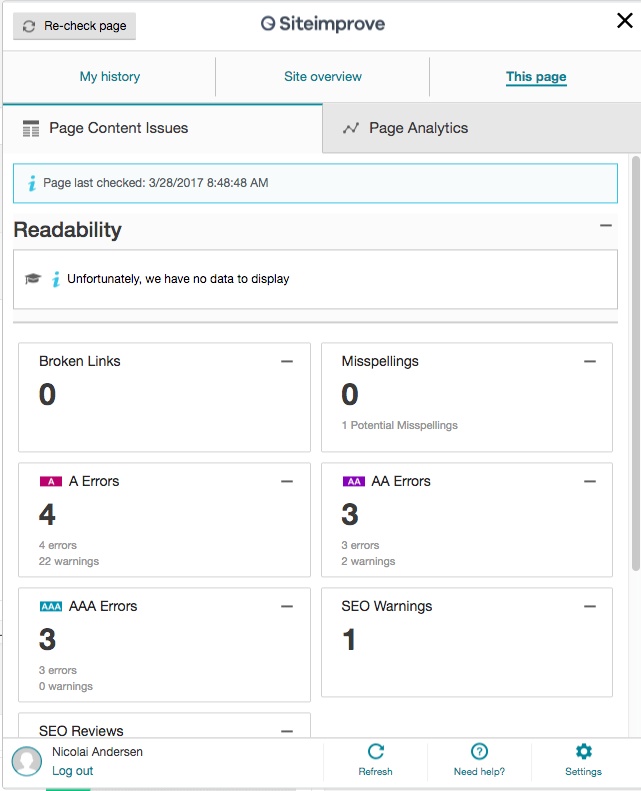Click the Page Content Issues table icon
This screenshot has height=791, width=641.
tap(31, 129)
